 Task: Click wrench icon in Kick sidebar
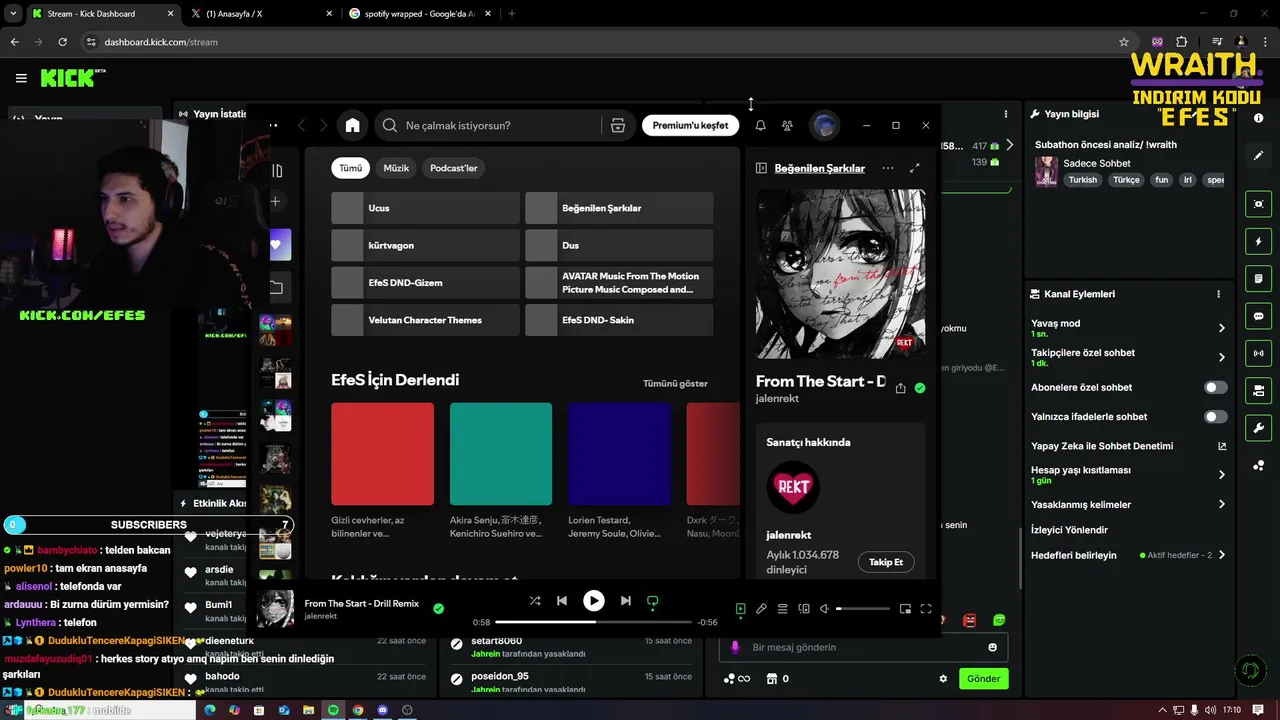point(1258,428)
